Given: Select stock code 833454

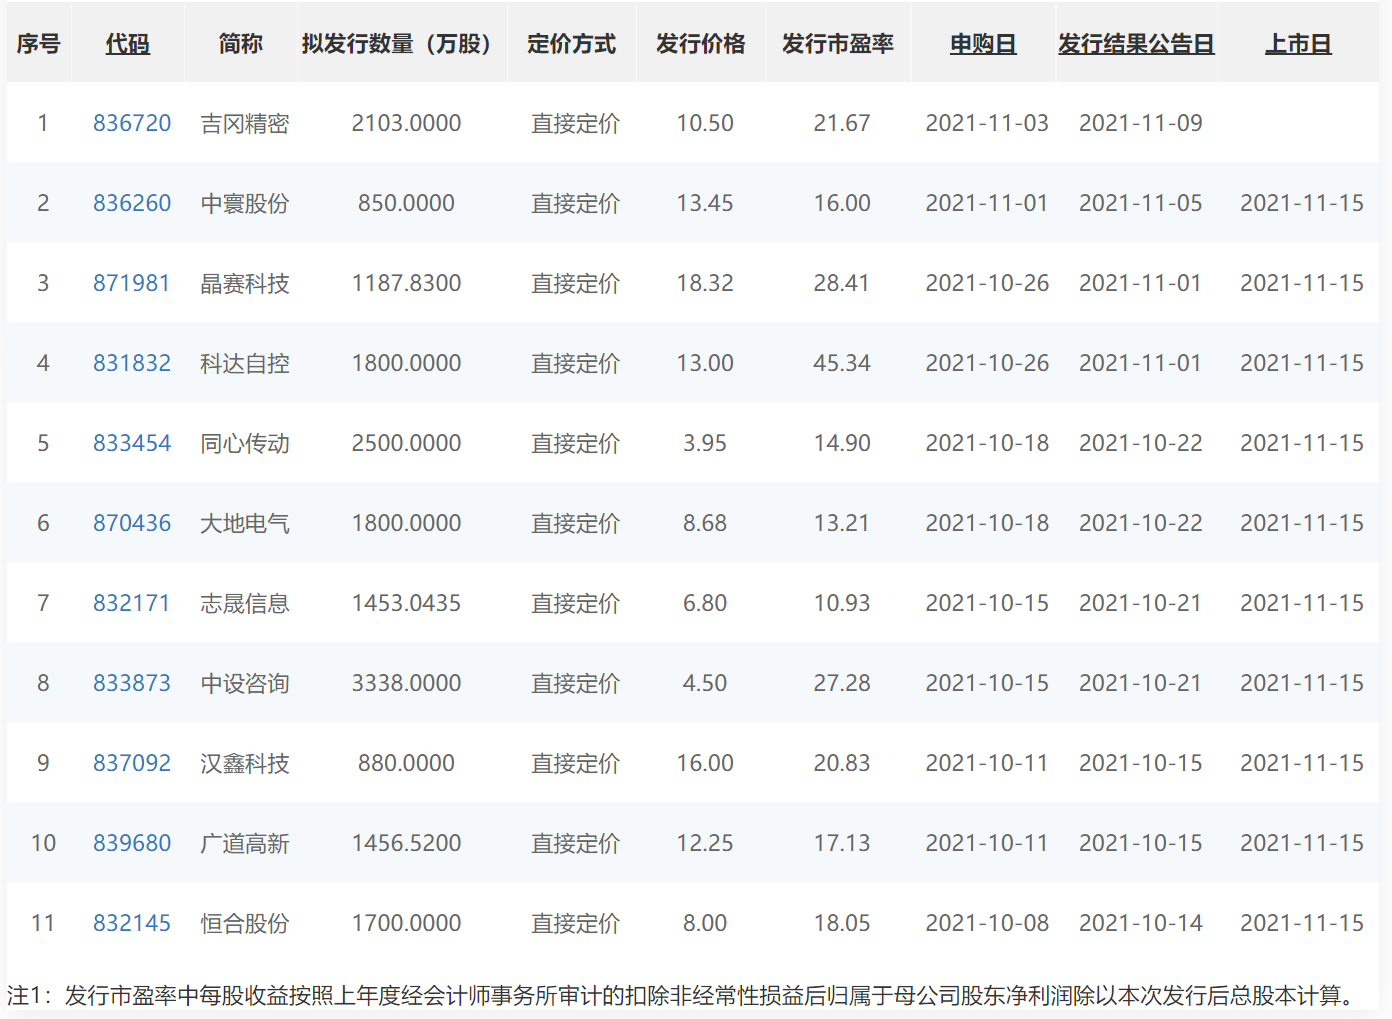Looking at the screenshot, I should [x=132, y=443].
